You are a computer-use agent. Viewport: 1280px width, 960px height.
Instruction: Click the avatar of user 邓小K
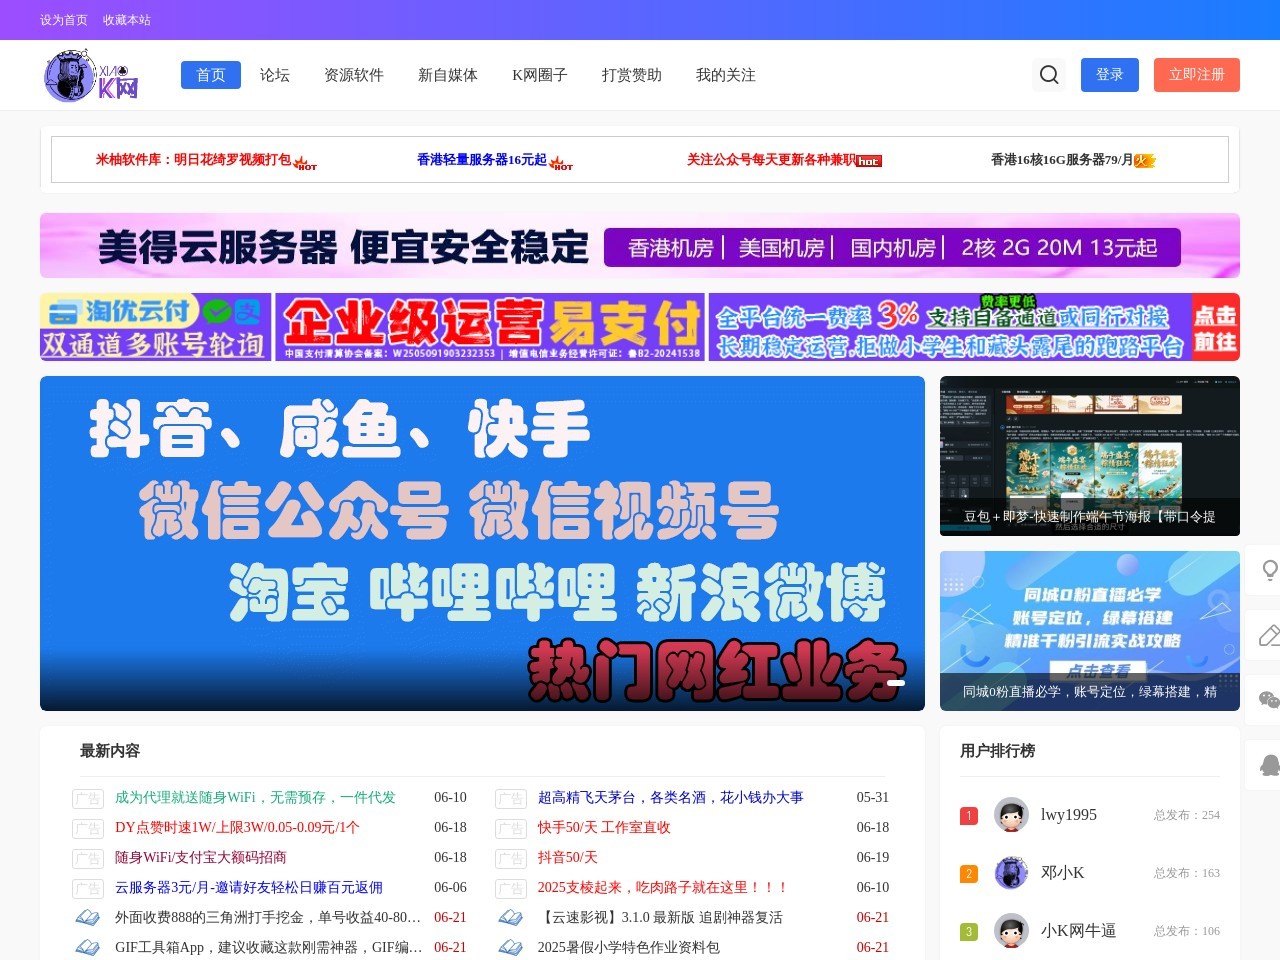coord(1011,873)
